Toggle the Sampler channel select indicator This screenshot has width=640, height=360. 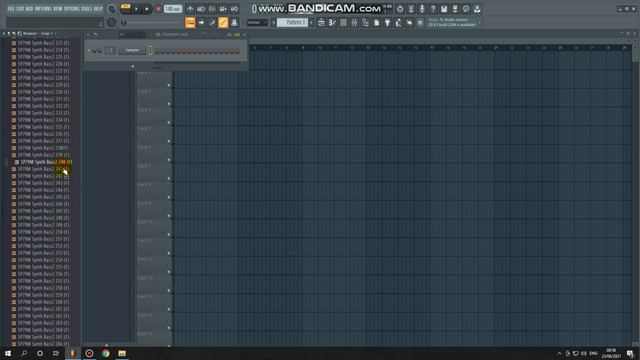click(150, 51)
